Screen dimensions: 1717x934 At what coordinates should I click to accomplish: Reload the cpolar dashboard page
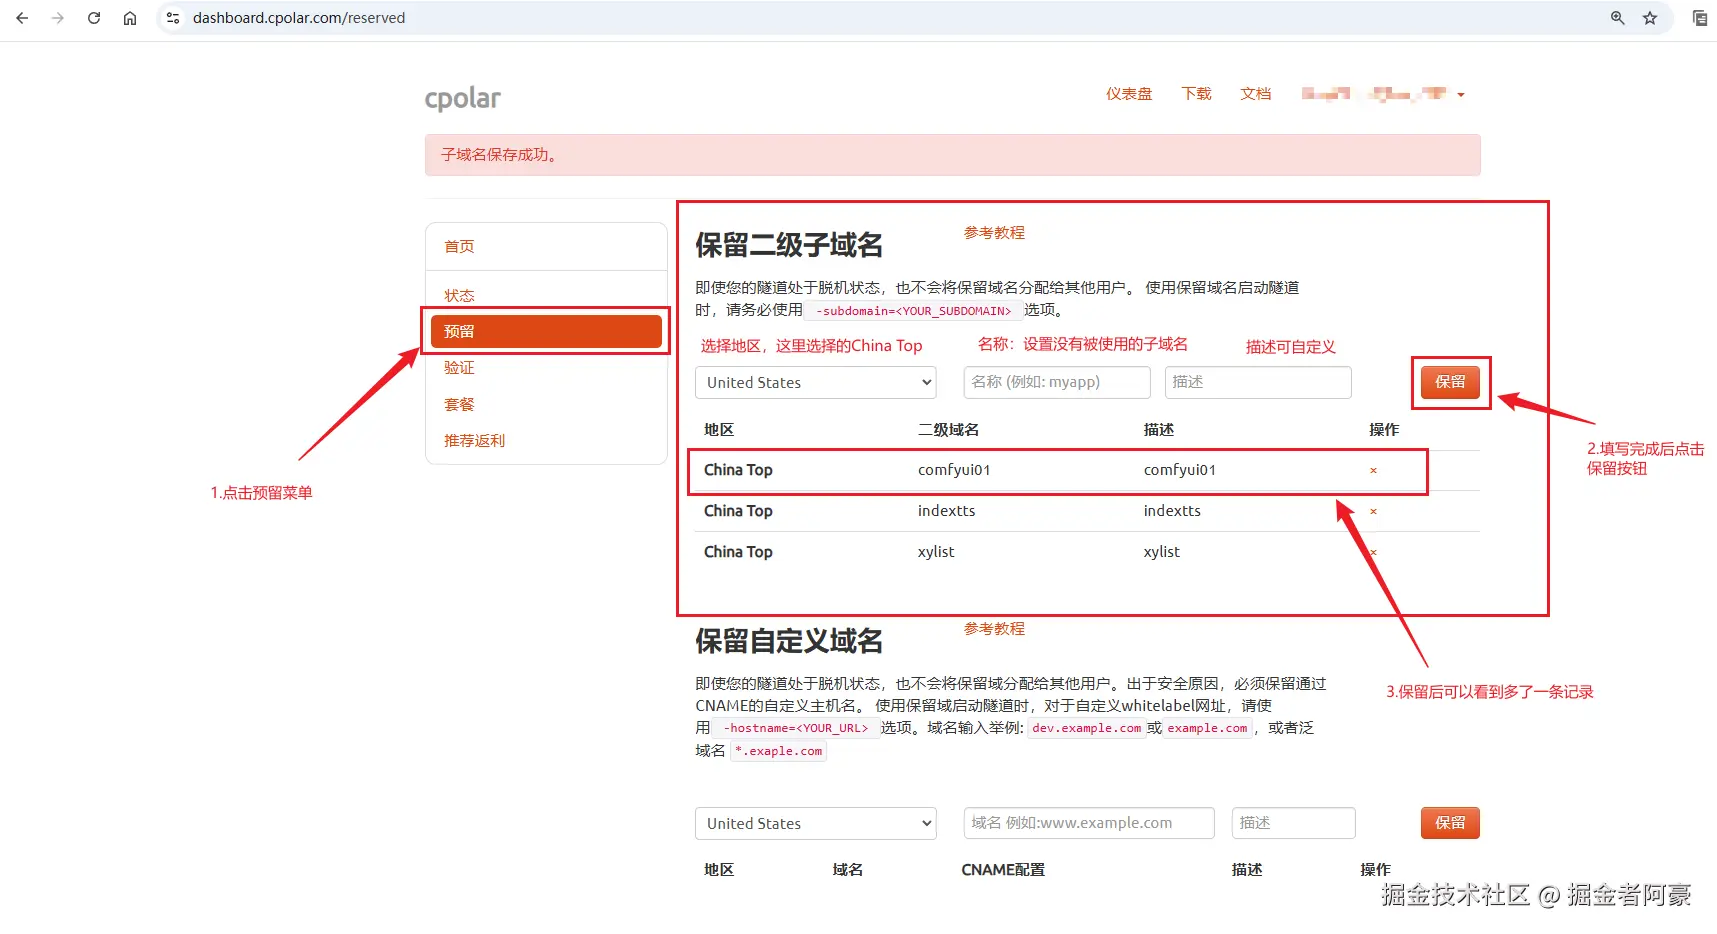tap(94, 18)
